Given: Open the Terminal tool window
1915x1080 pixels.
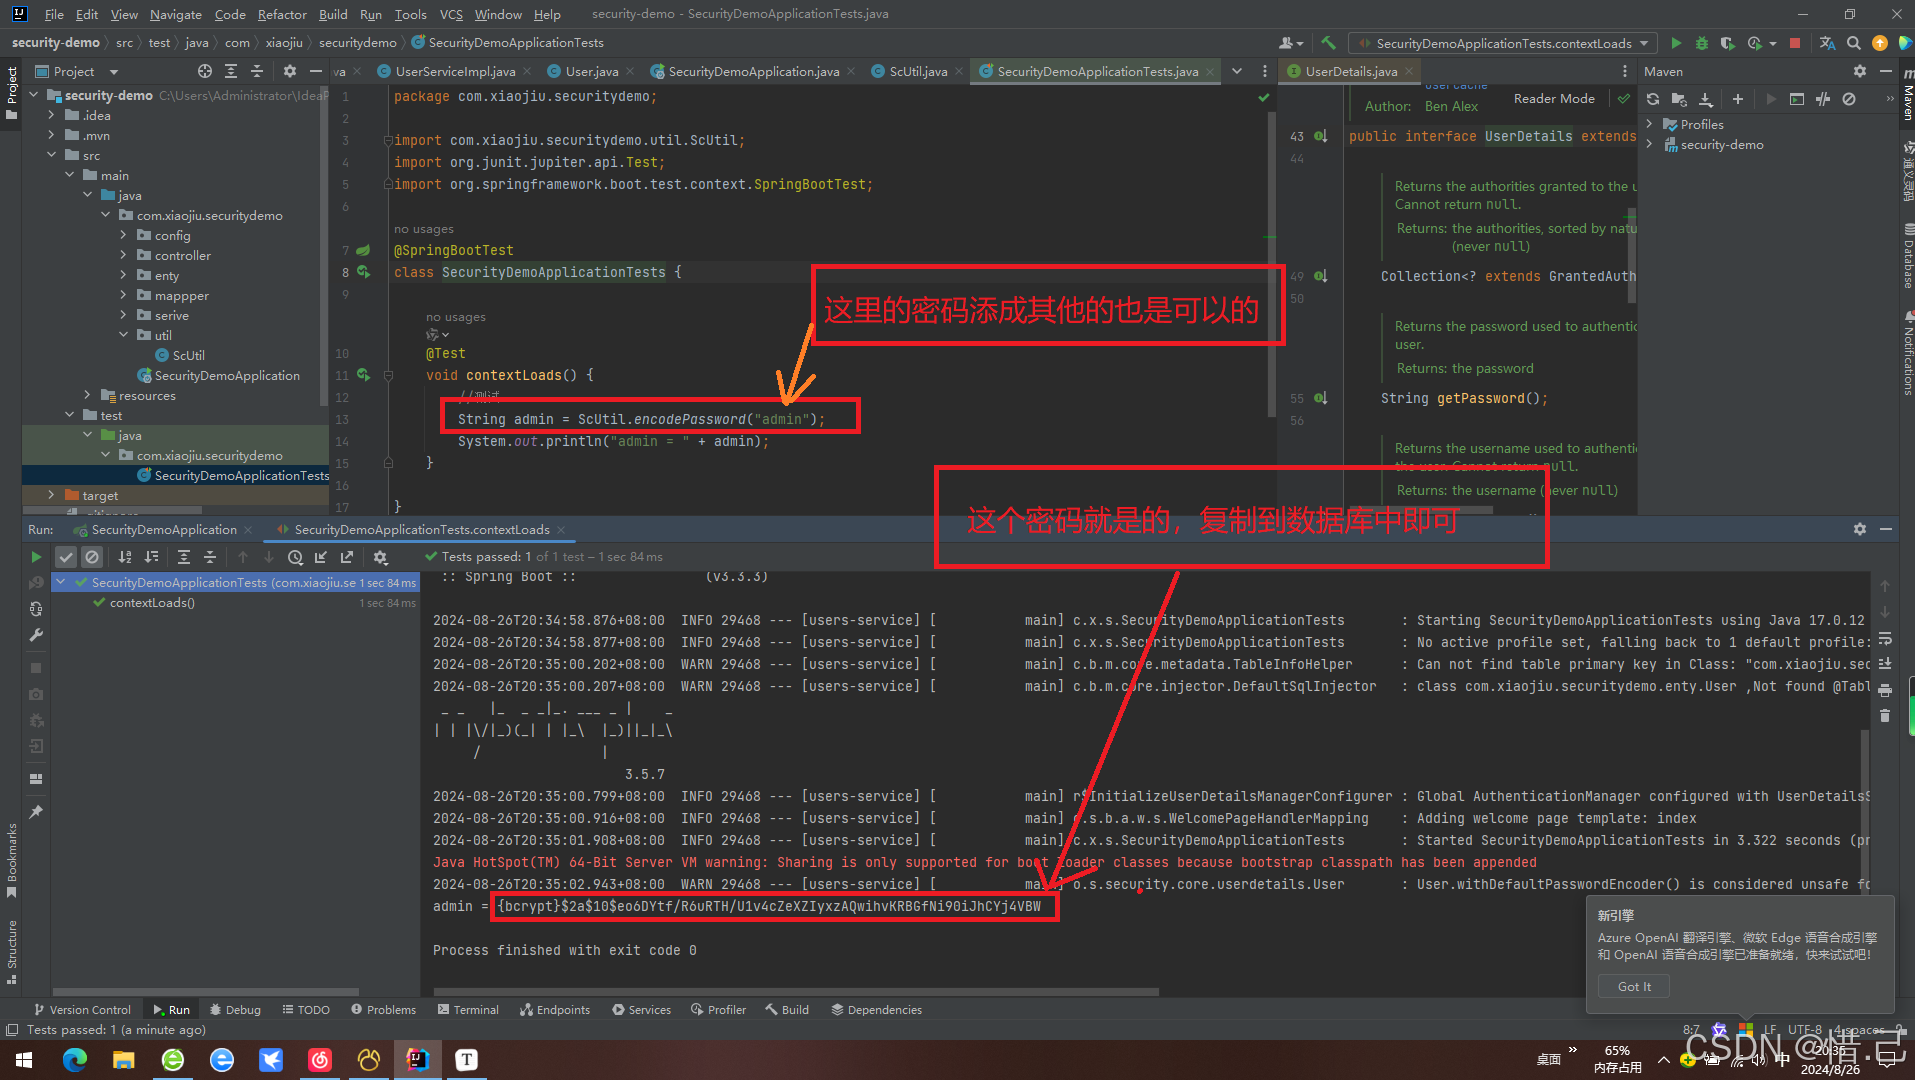Looking at the screenshot, I should [x=467, y=1010].
